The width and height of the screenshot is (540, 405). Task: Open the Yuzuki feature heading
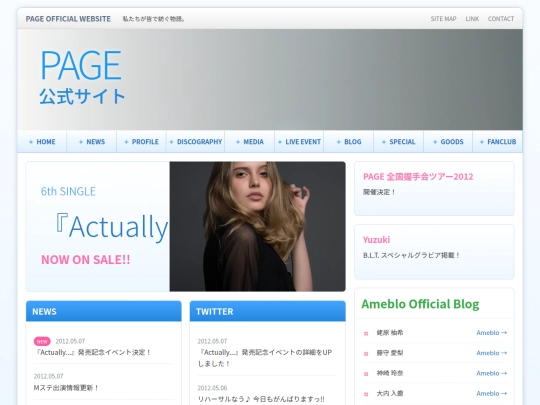(376, 240)
